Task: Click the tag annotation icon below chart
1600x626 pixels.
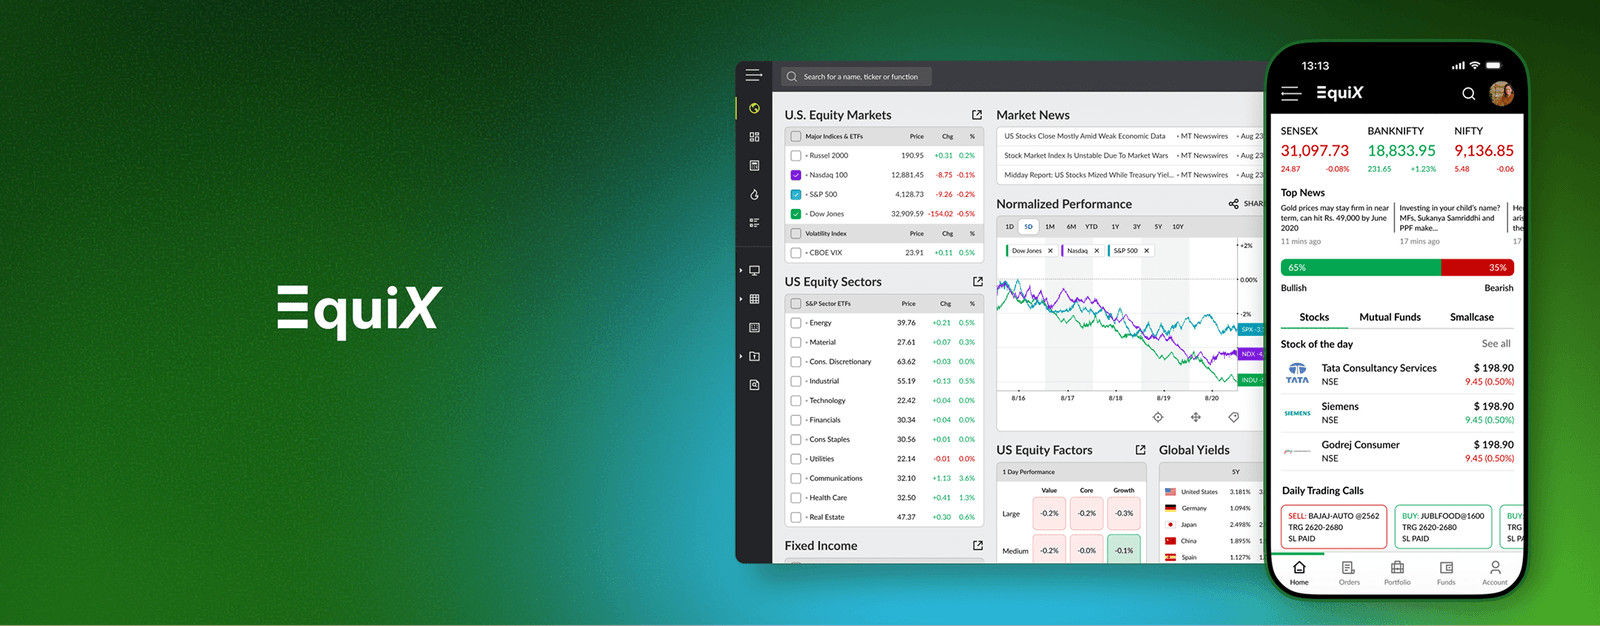Action: point(1233,417)
